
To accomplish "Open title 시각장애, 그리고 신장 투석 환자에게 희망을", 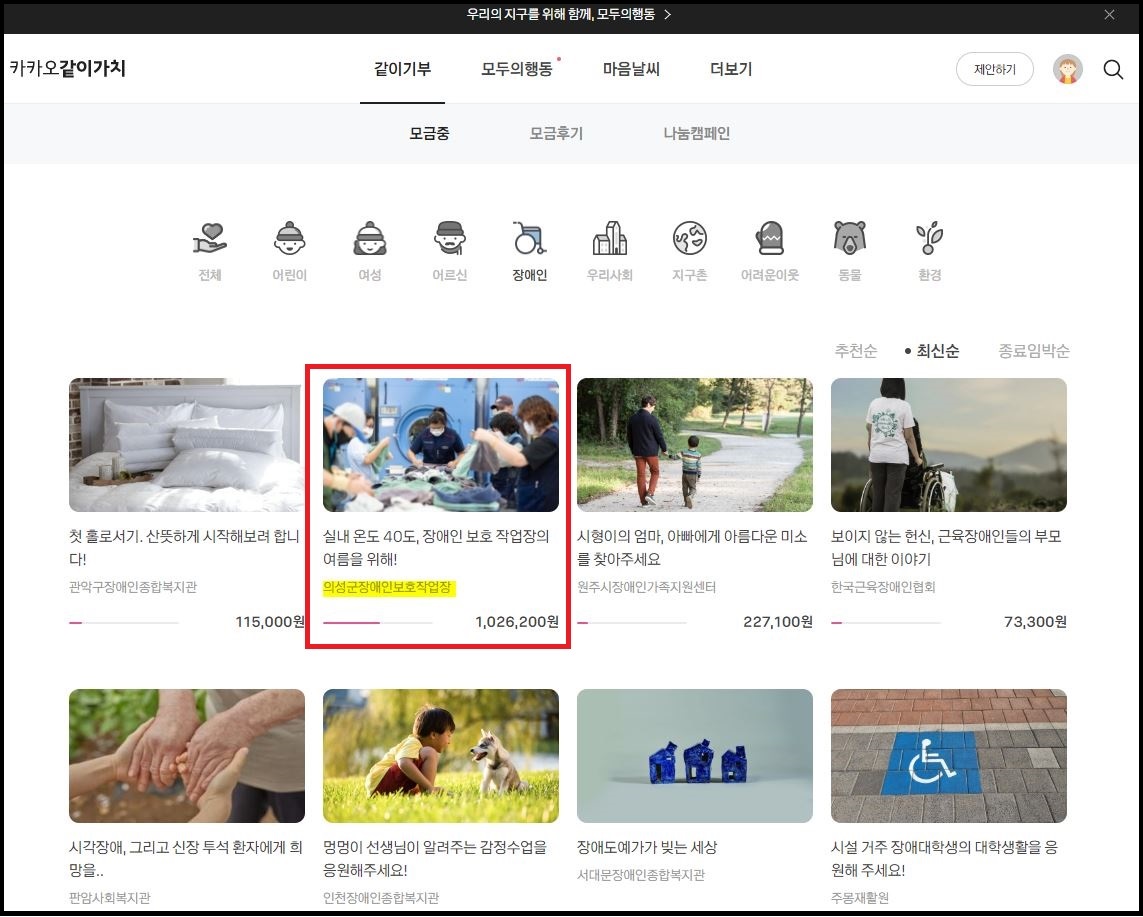I will pyautogui.click(x=186, y=859).
